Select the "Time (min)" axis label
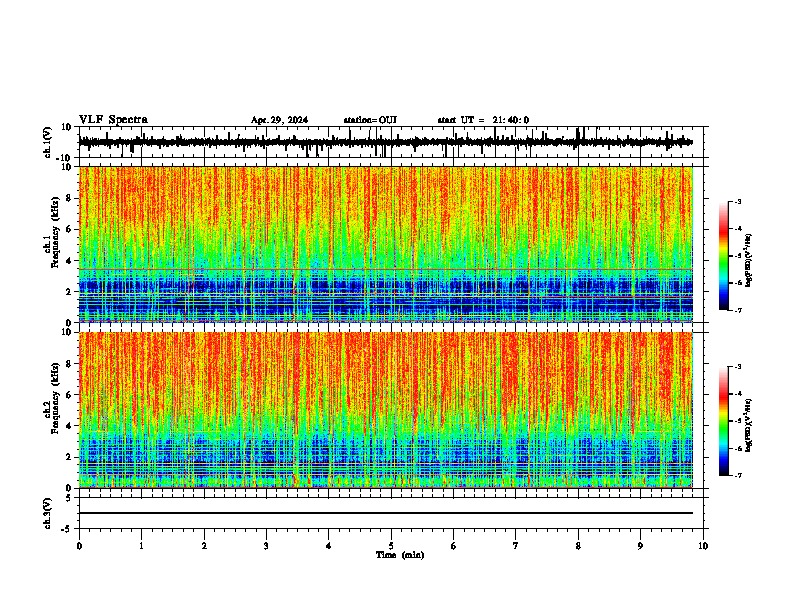The width and height of the screenshot is (792, 612). tap(400, 555)
